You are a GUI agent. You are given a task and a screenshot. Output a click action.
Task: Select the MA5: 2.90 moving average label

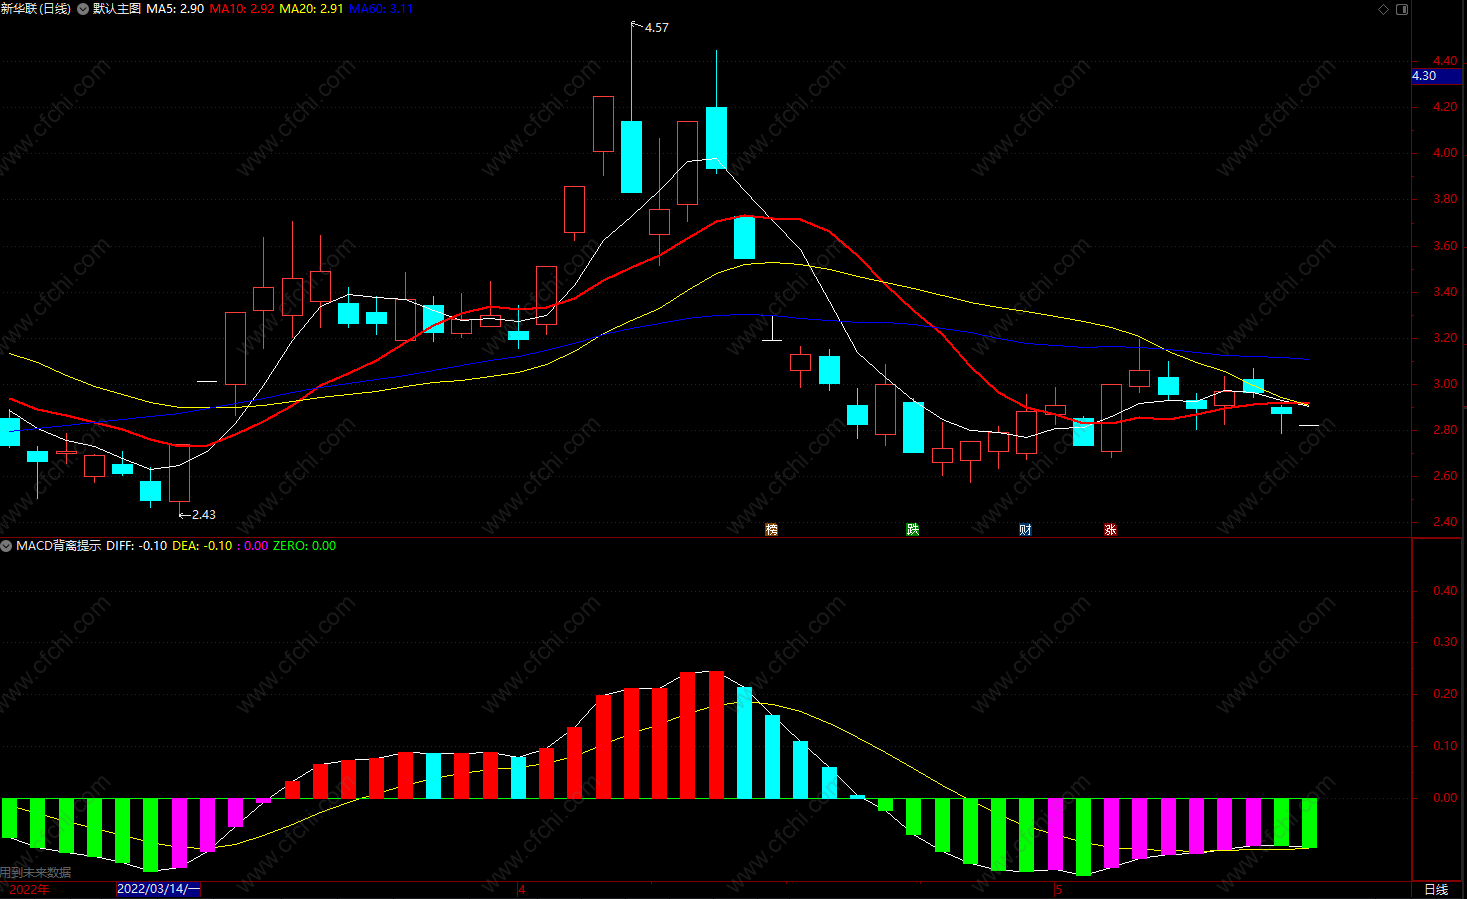[175, 9]
